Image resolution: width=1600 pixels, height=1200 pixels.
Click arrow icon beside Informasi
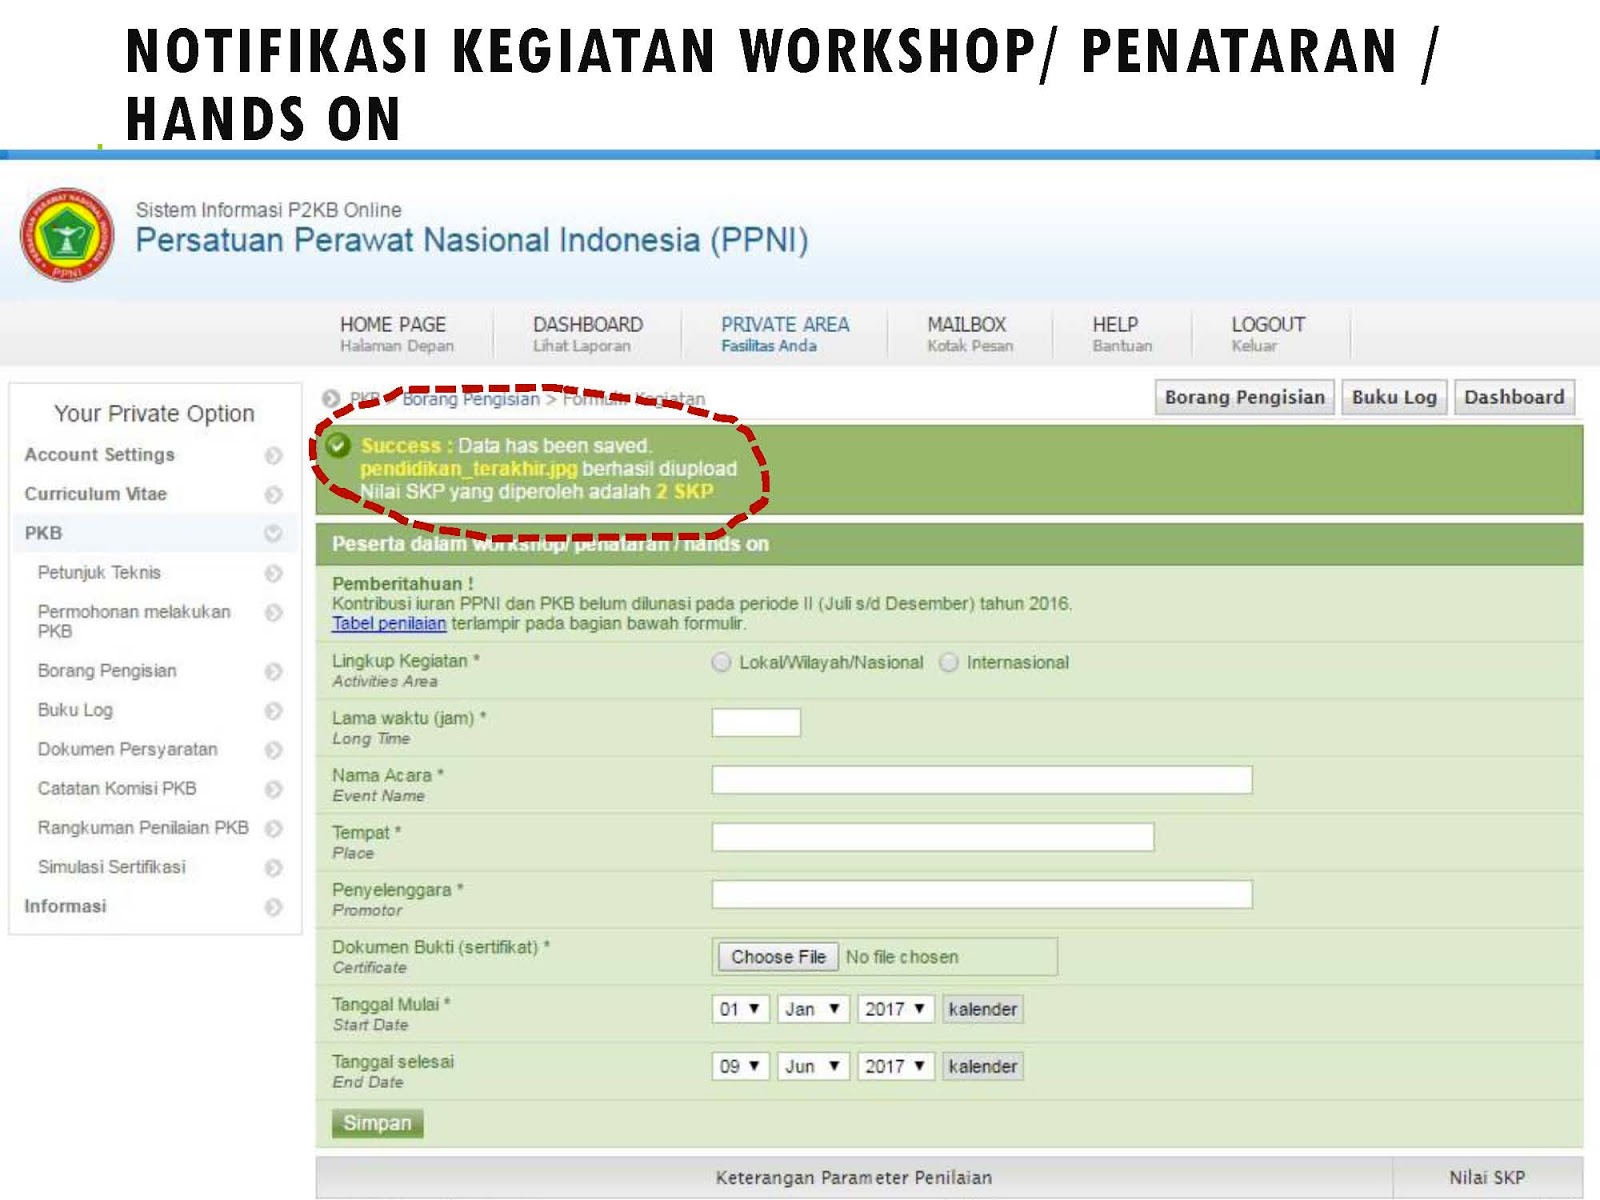[273, 907]
